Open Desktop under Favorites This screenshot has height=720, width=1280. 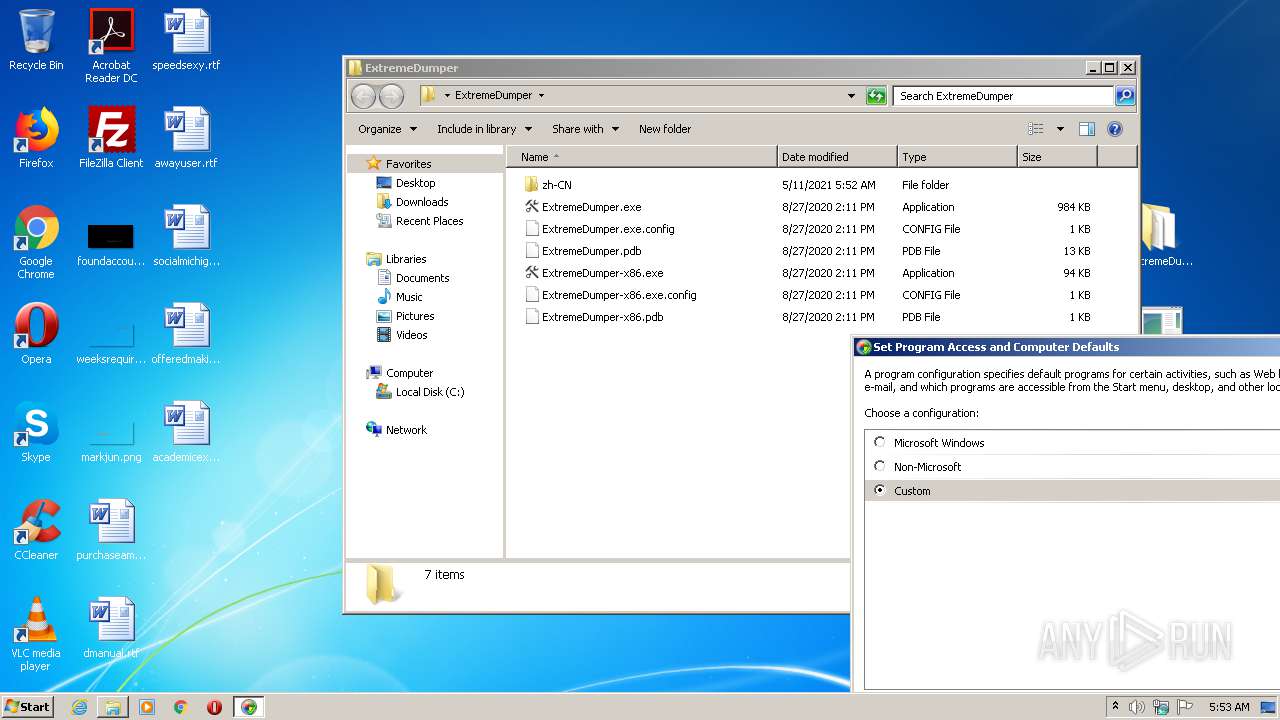click(415, 183)
